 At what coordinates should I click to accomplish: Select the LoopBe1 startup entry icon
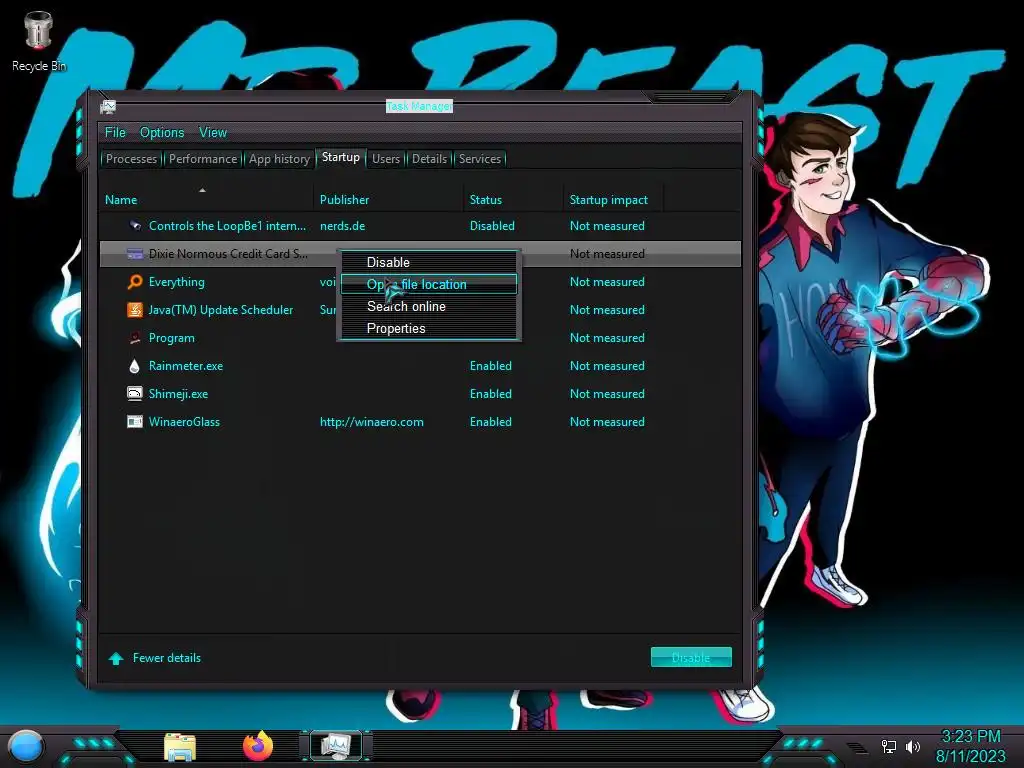click(x=135, y=226)
